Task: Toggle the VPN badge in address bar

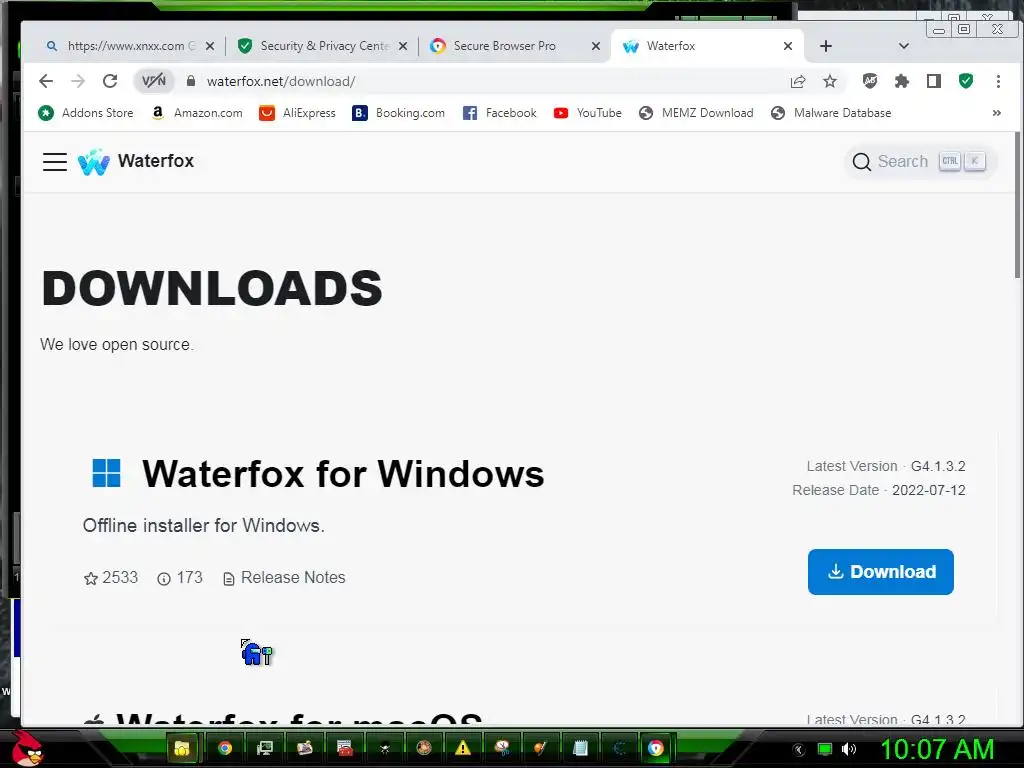Action: pyautogui.click(x=154, y=81)
